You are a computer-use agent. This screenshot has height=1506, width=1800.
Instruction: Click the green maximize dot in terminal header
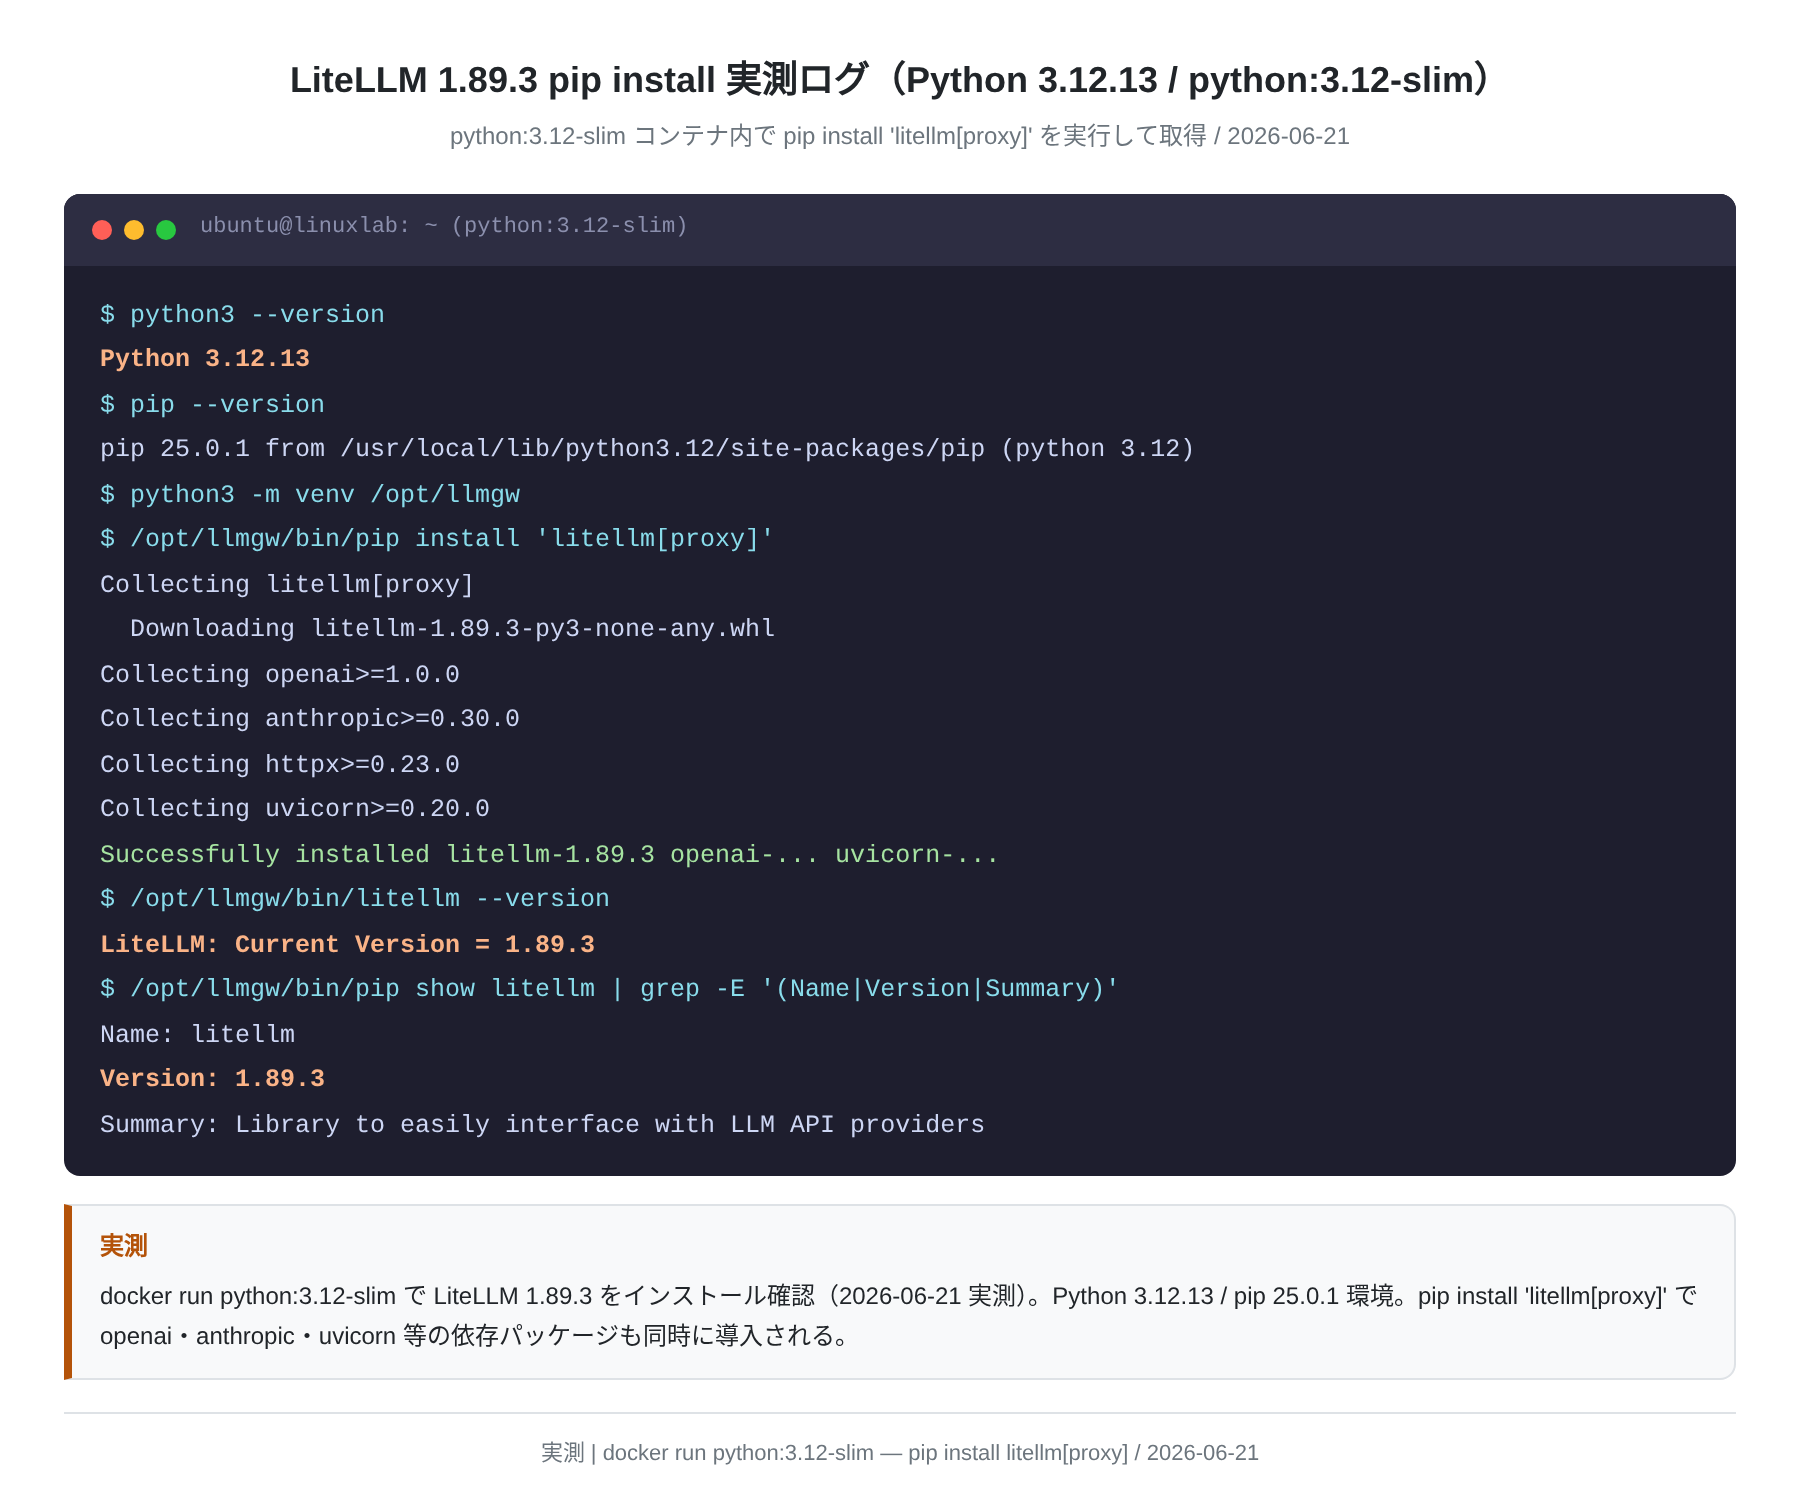(x=166, y=230)
